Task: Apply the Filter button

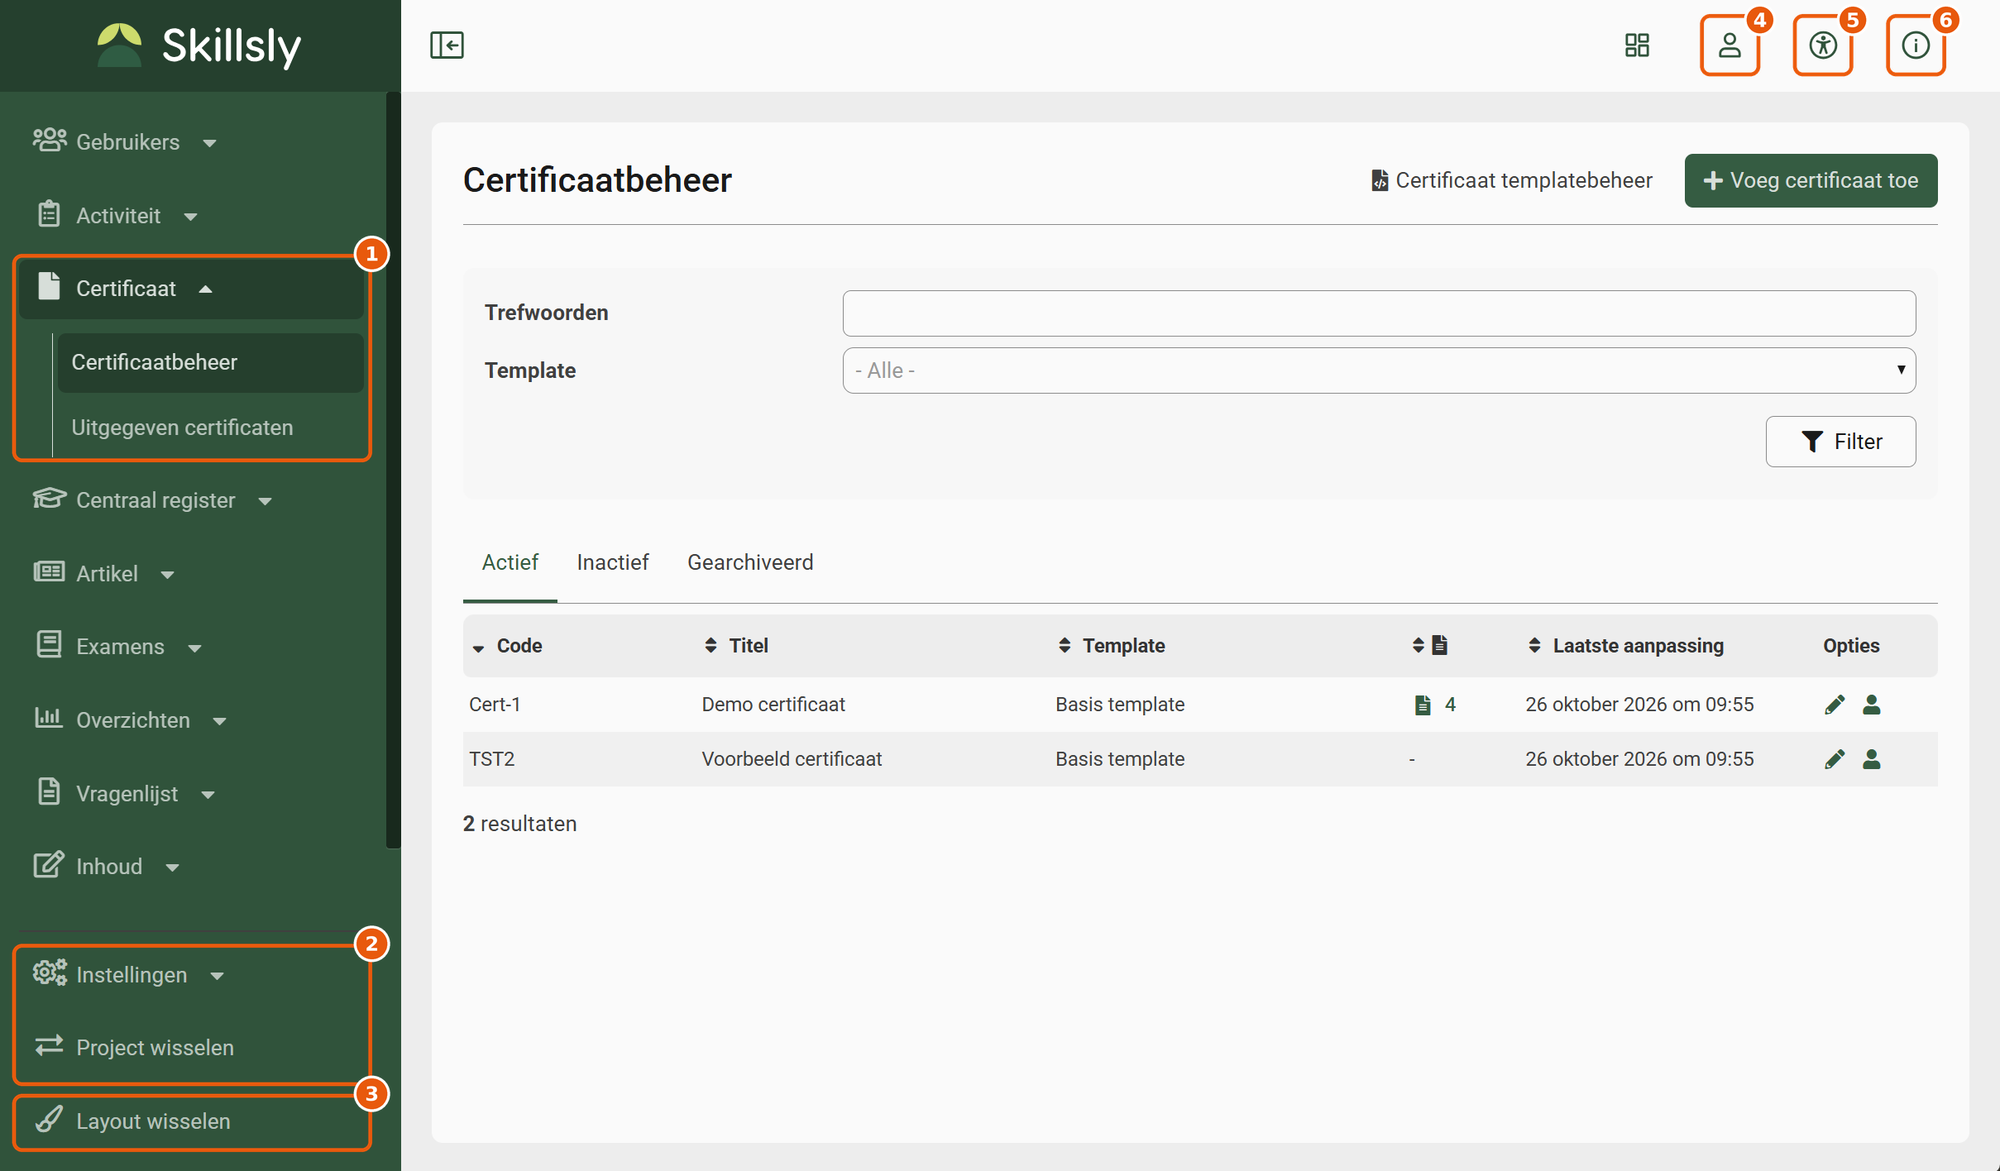Action: (1841, 442)
